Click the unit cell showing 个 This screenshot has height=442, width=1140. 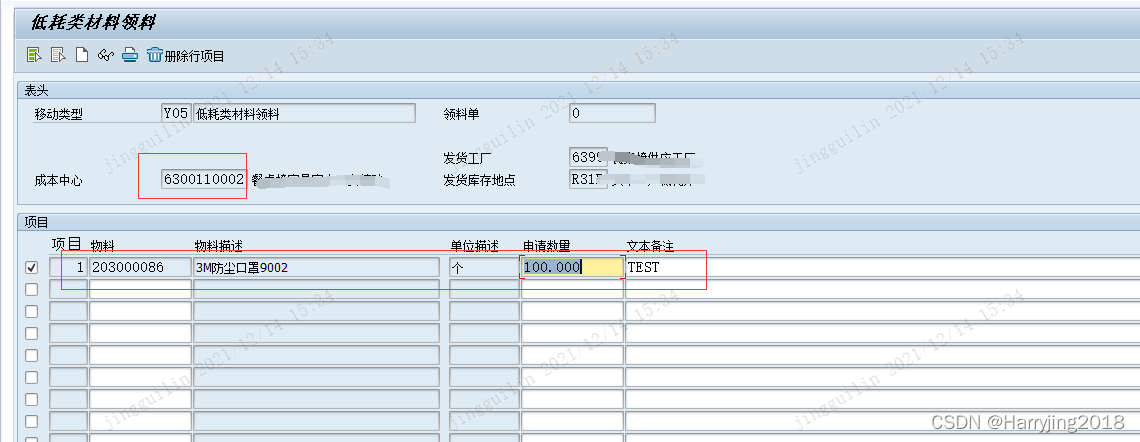click(x=483, y=268)
